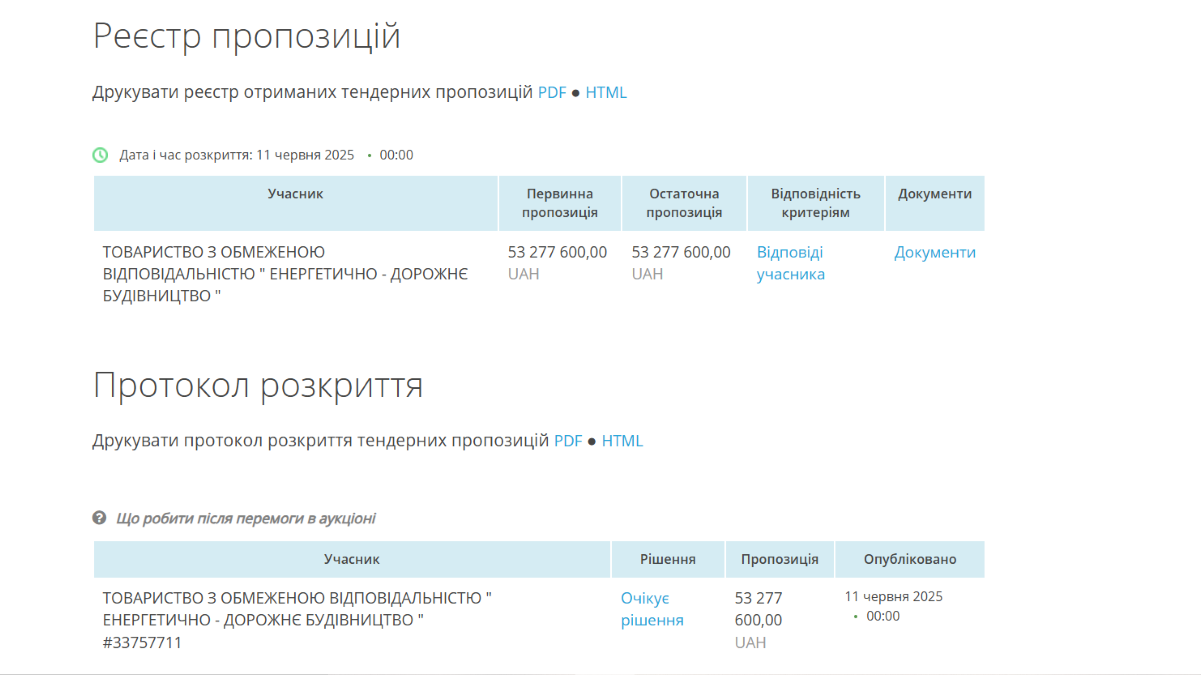Open the participant's 'Документи' link in the row

click(x=934, y=253)
